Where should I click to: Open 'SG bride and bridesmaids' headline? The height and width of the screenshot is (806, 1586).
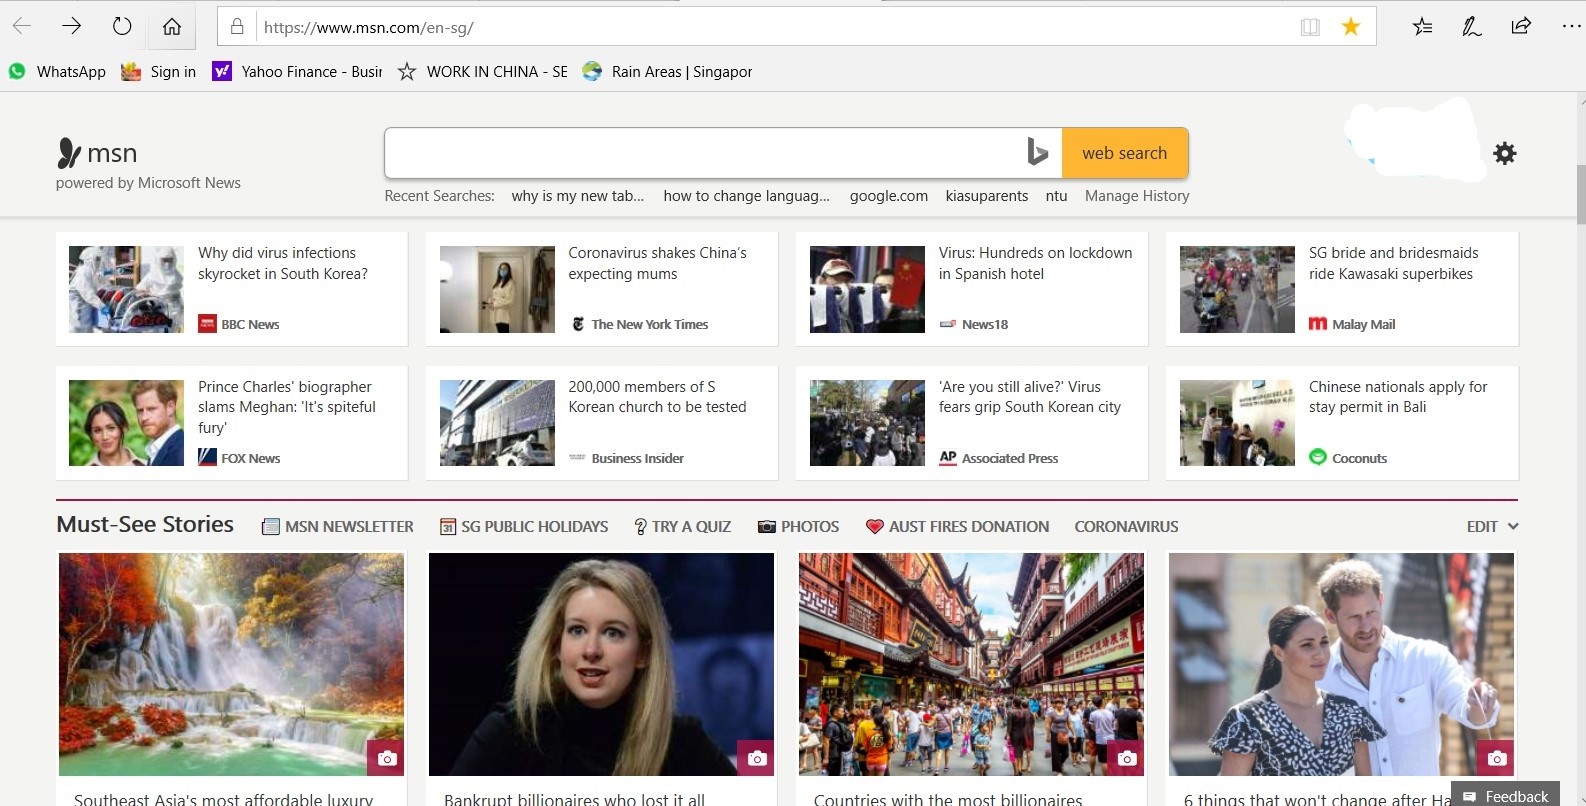[1393, 263]
